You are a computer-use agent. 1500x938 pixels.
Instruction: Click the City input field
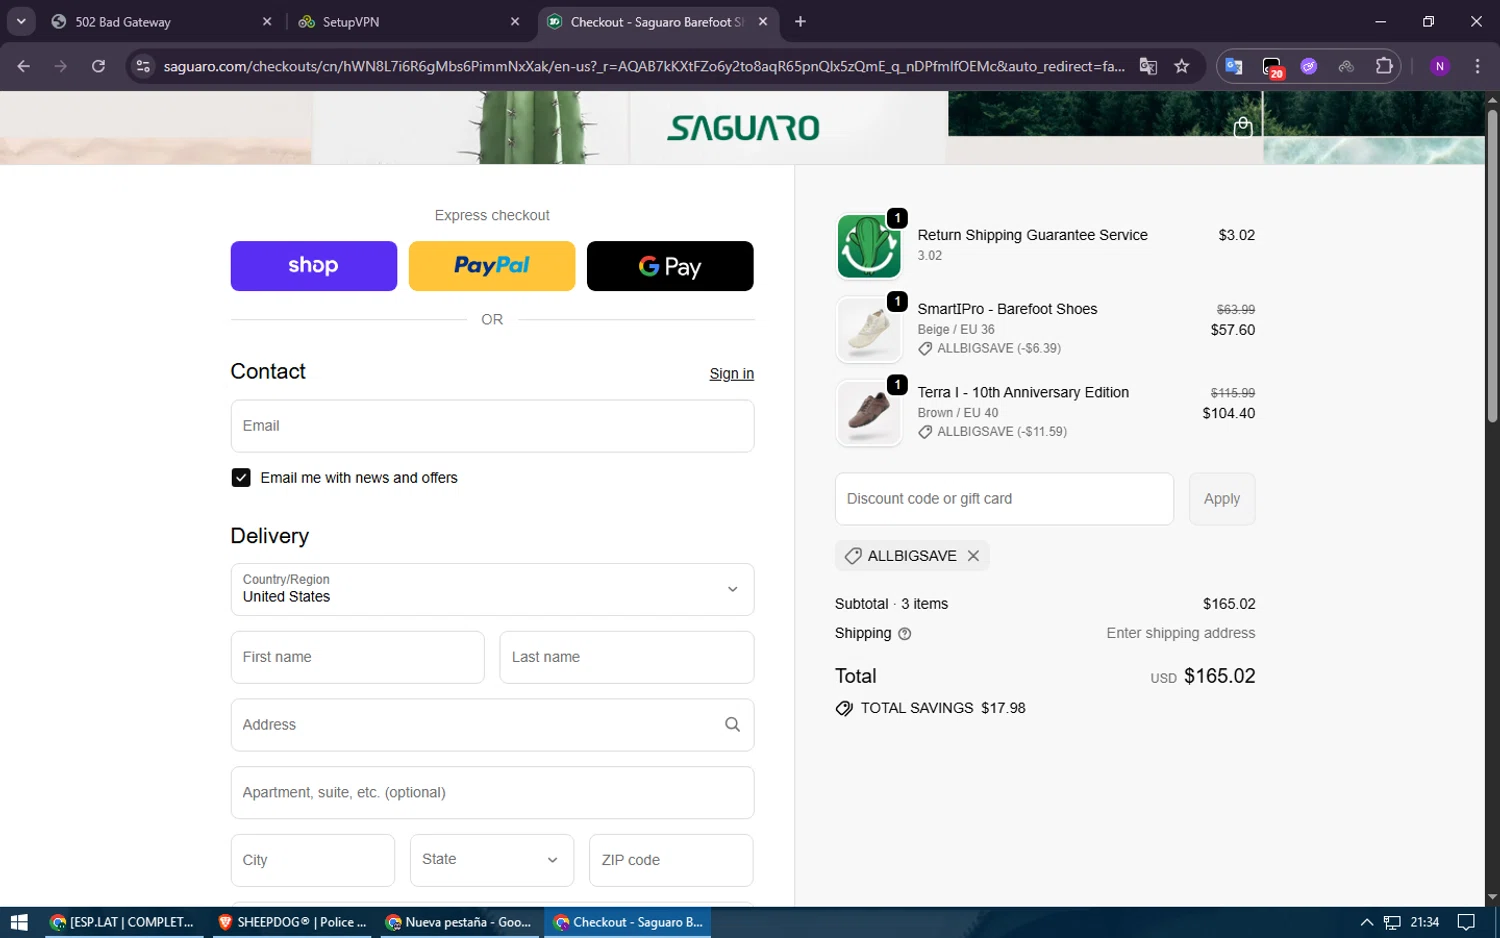pos(313,860)
